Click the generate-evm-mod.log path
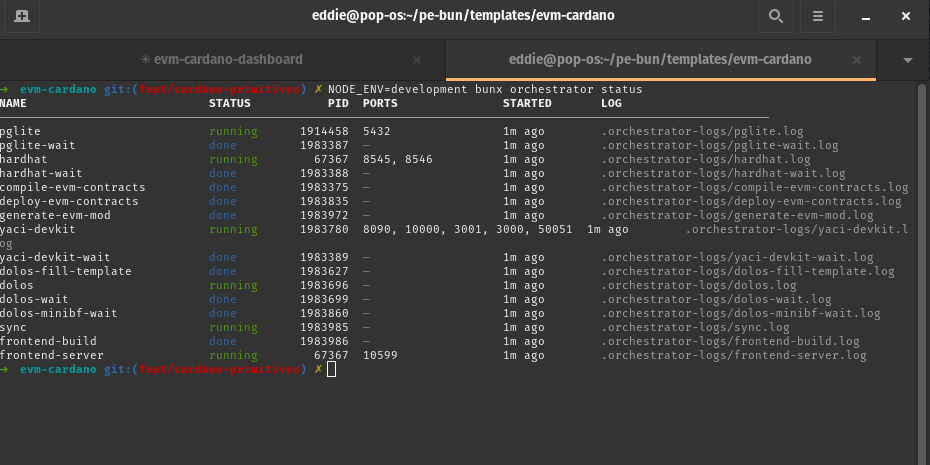 [737, 215]
